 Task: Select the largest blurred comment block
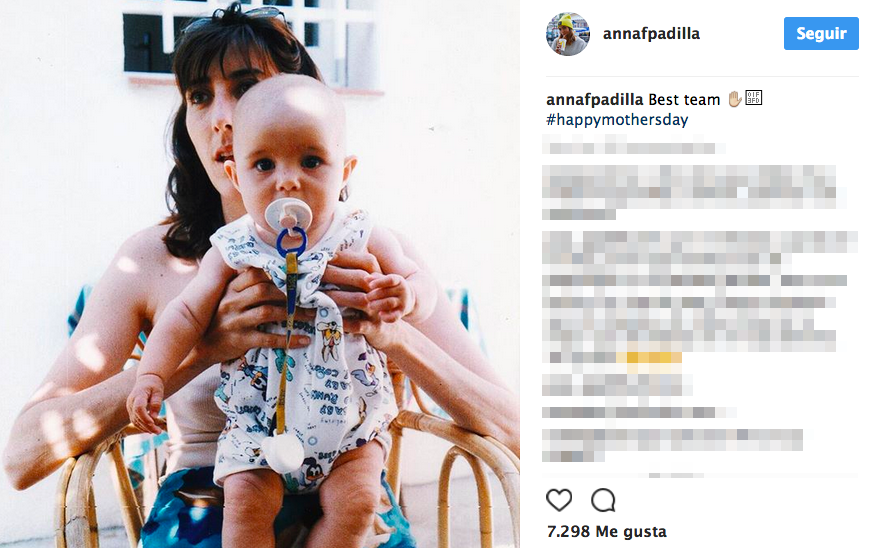700,298
